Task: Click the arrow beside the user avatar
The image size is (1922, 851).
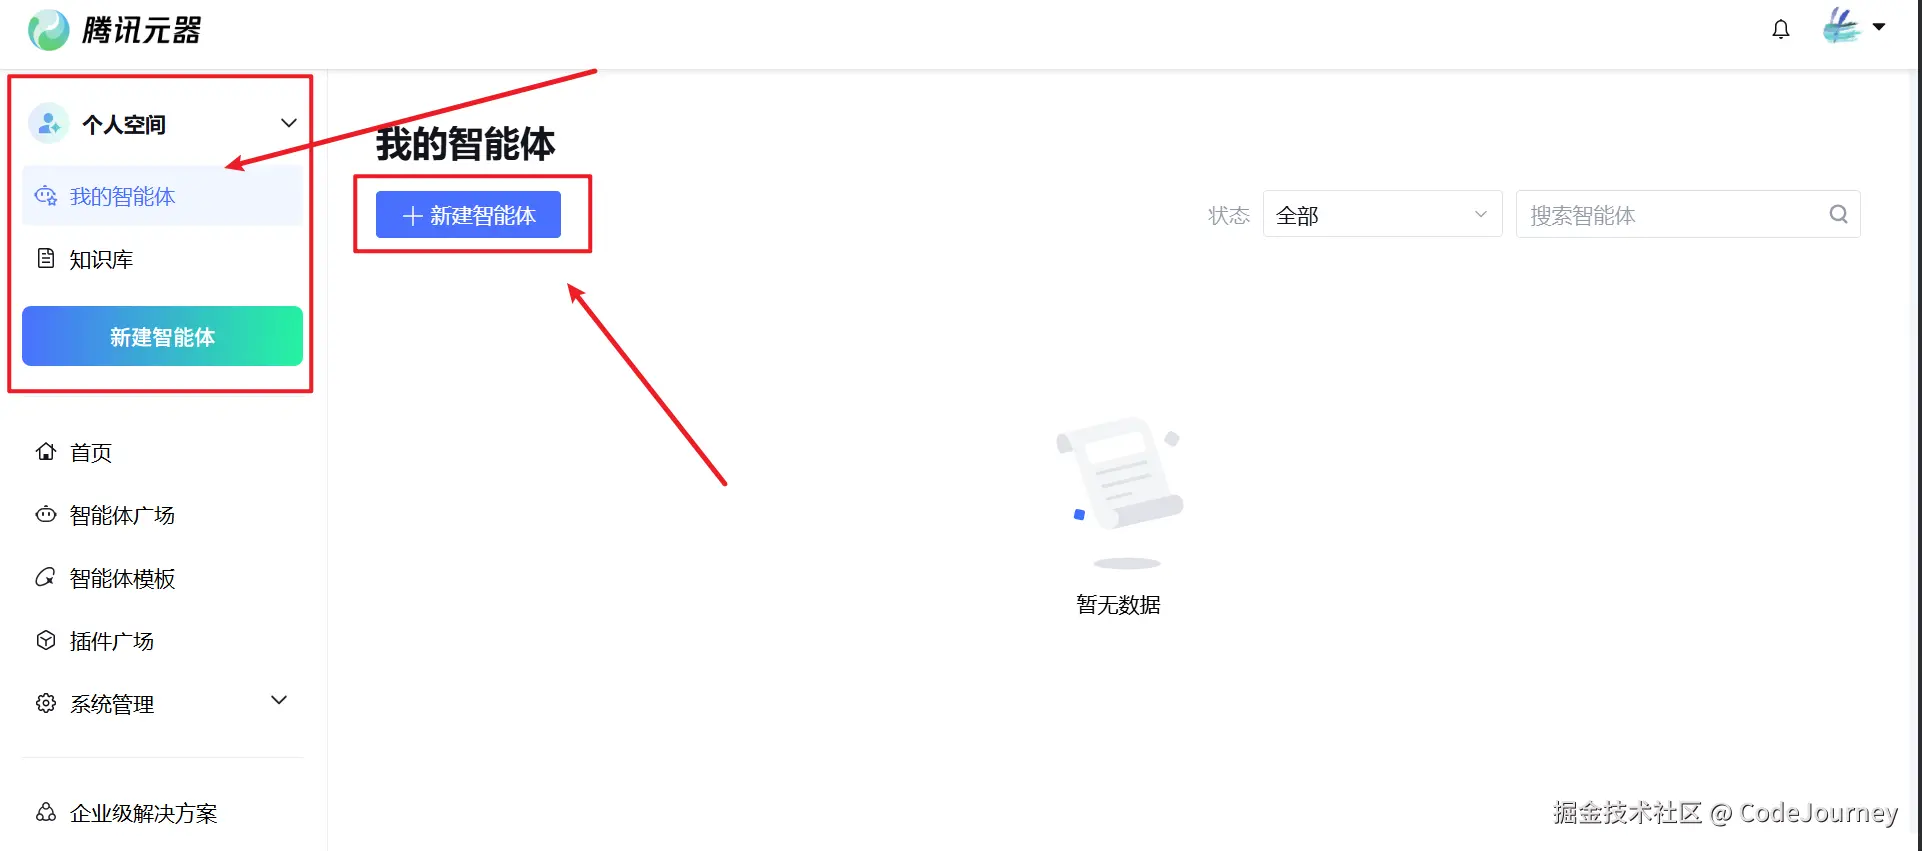Action: pyautogui.click(x=1879, y=27)
